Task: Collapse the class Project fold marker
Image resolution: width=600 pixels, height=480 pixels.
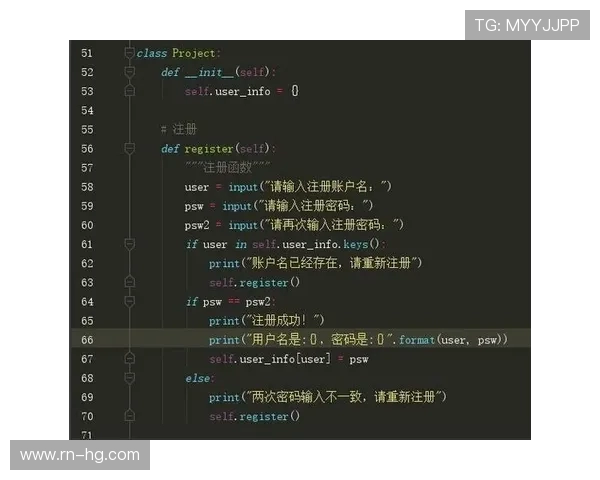Action: click(129, 53)
